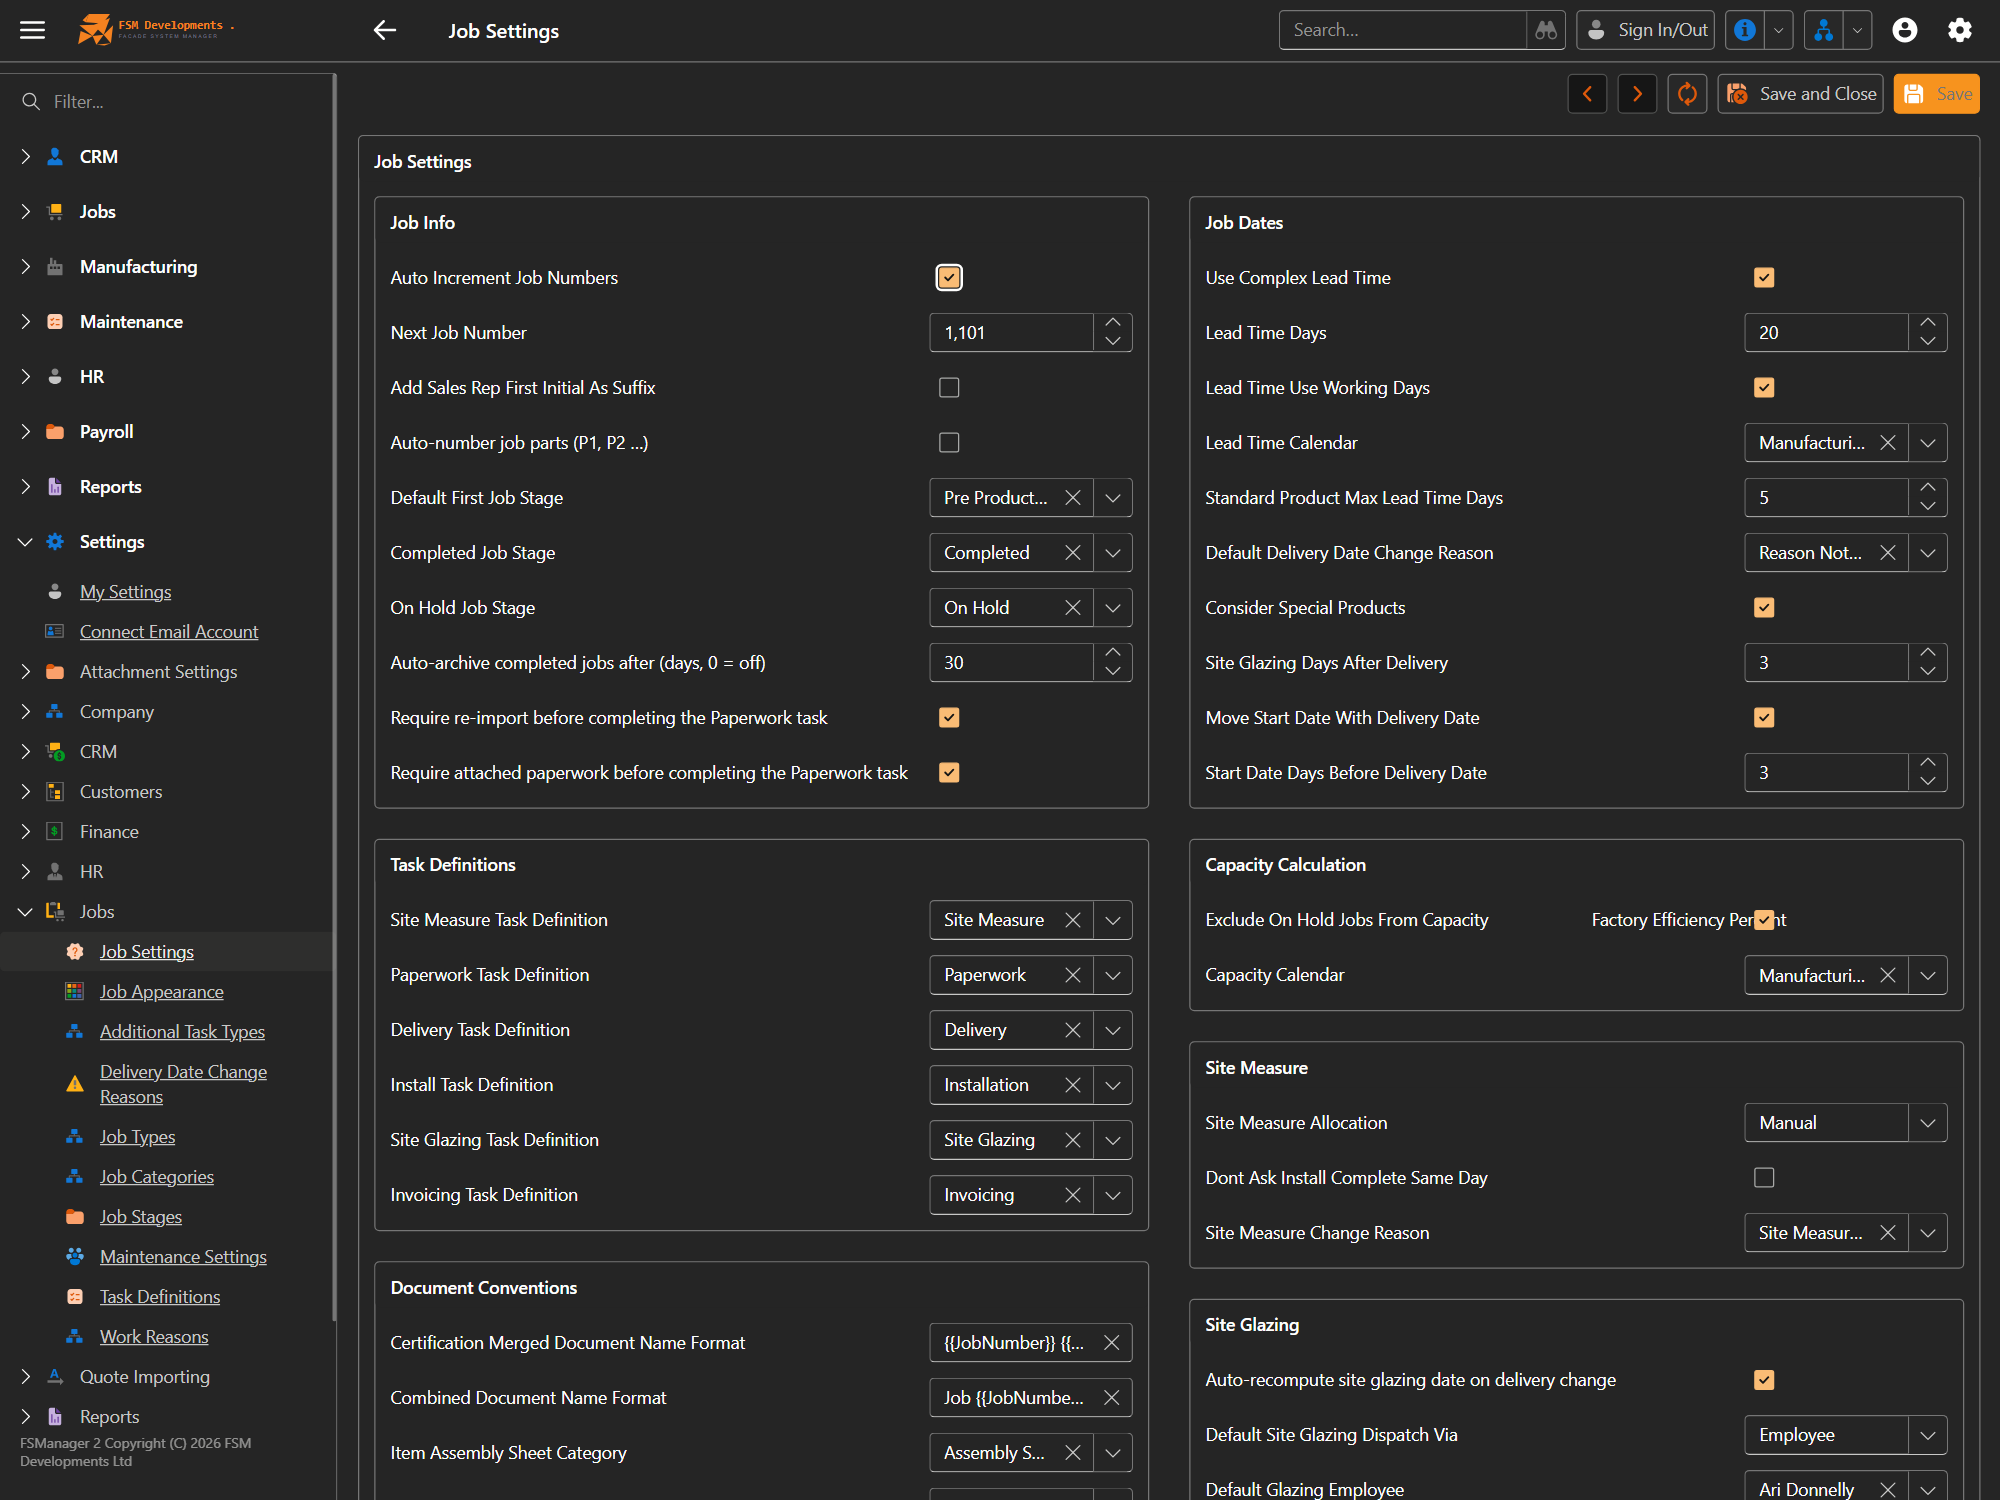Open the Finance settings item
The height and width of the screenshot is (1500, 2000).
coord(109,832)
